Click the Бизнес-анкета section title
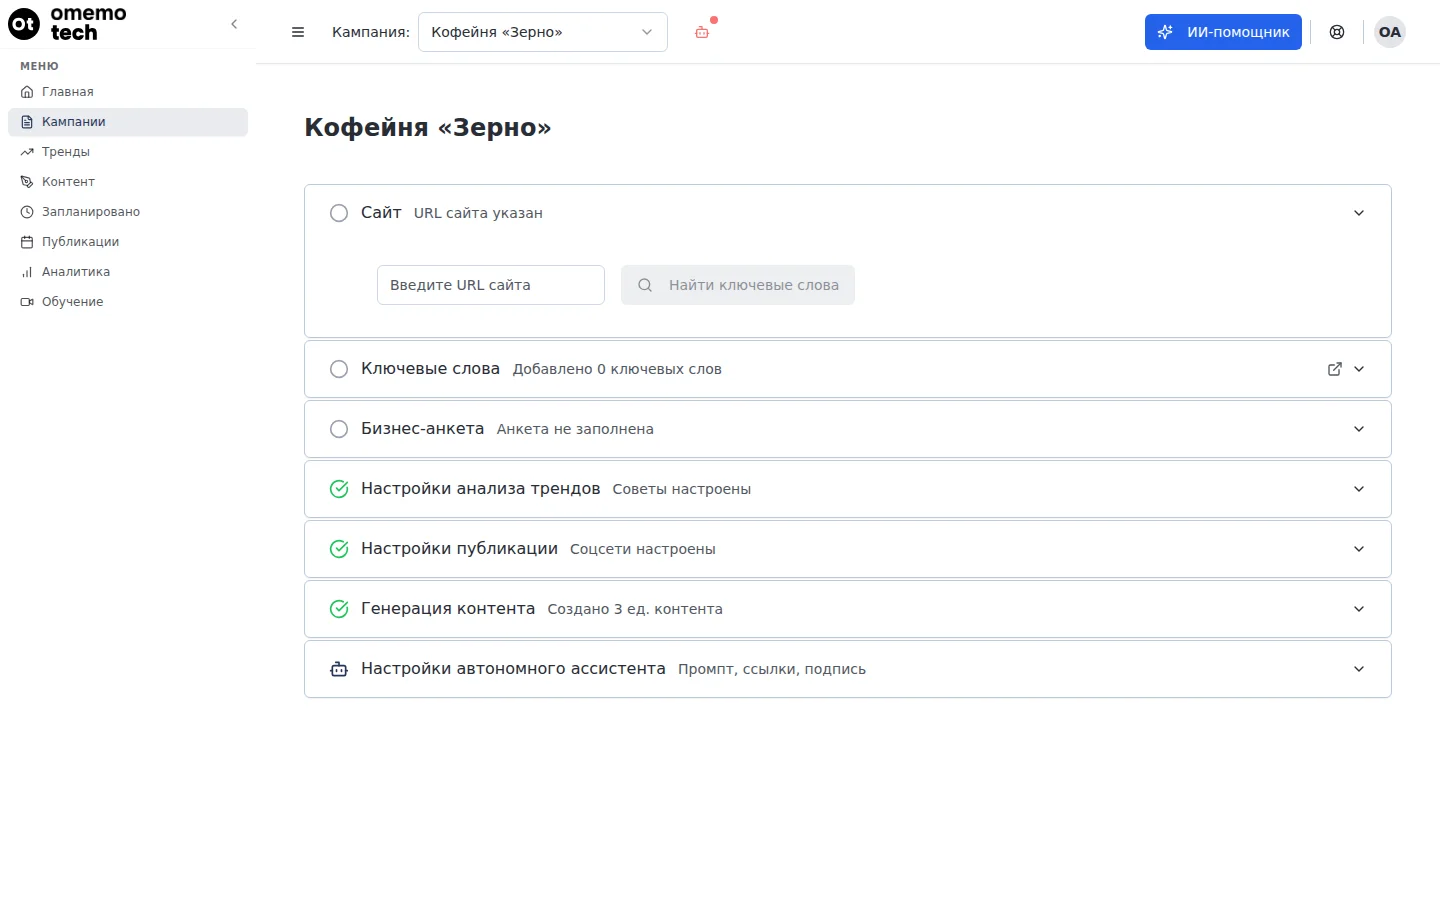Screen dimensions: 1440x900 pos(422,429)
